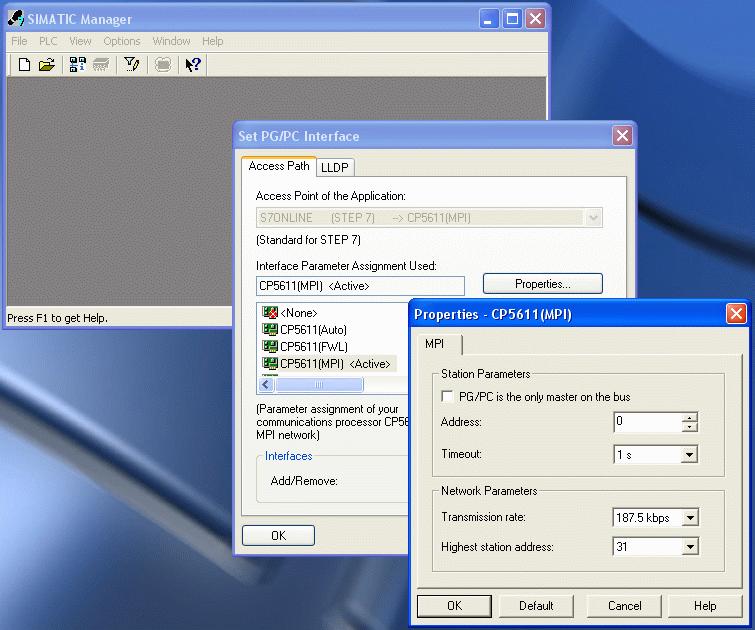Click the card icon beside CP5611(FWL)

[270, 346]
